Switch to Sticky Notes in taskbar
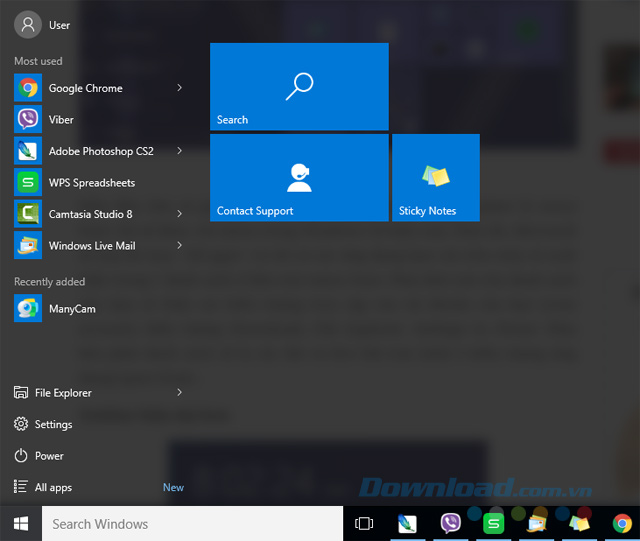The width and height of the screenshot is (640, 541). [580, 523]
